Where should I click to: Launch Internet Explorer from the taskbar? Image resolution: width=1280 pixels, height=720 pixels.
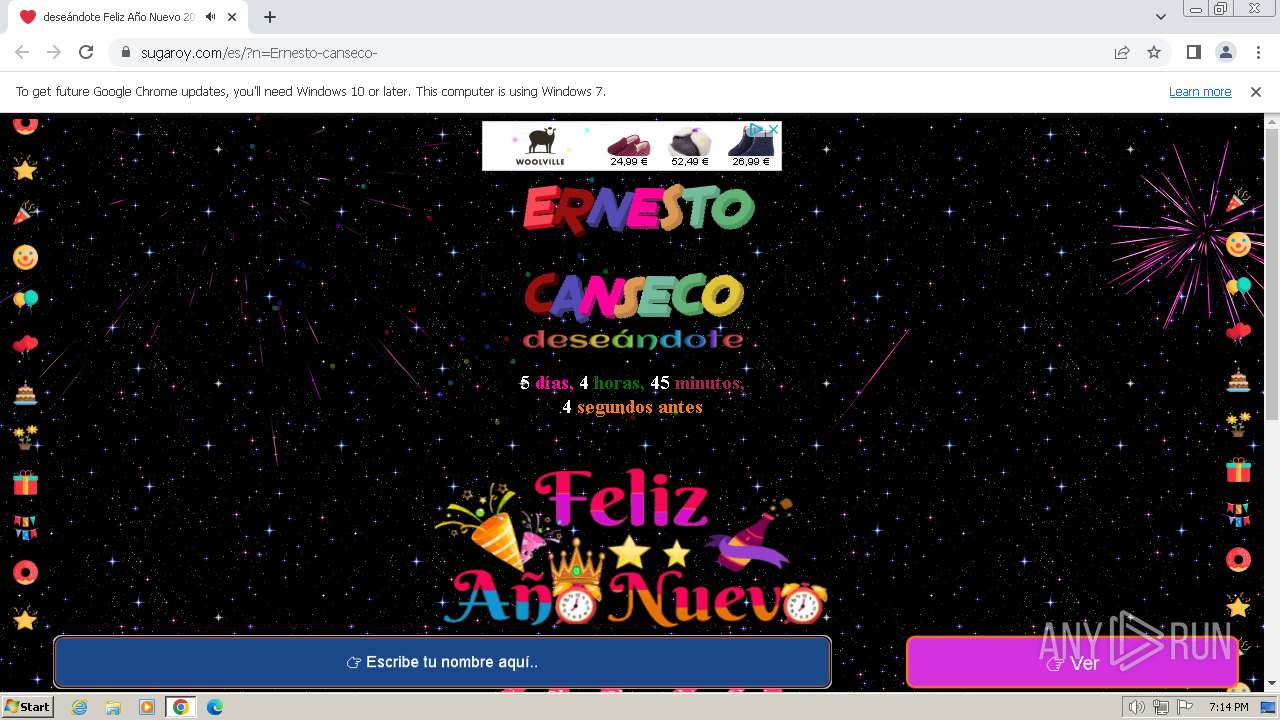point(80,707)
